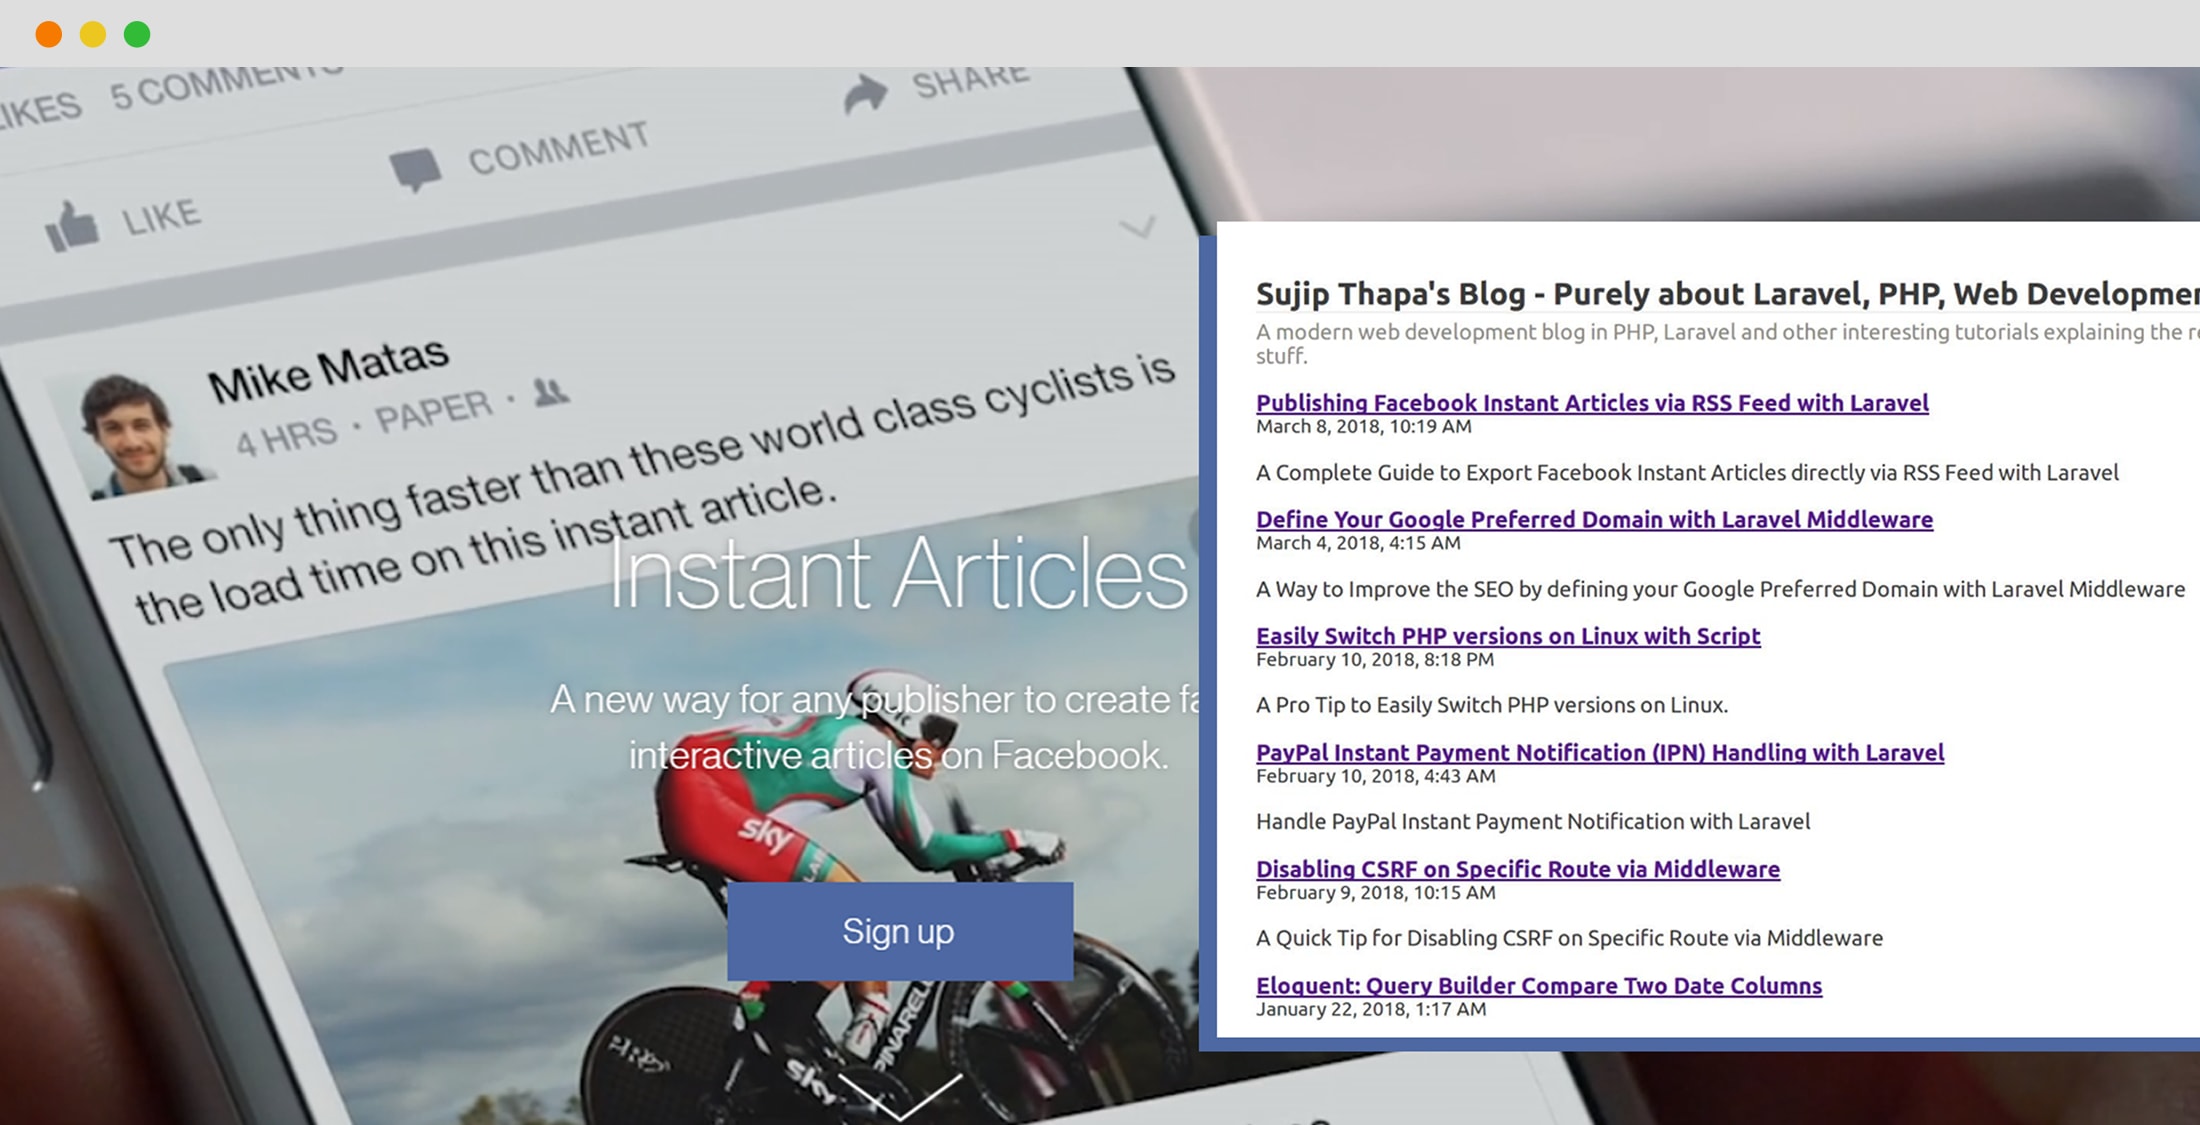The image size is (2200, 1125).
Task: Open PayPal Instant Payment Notification Handling link
Action: pyautogui.click(x=1600, y=753)
